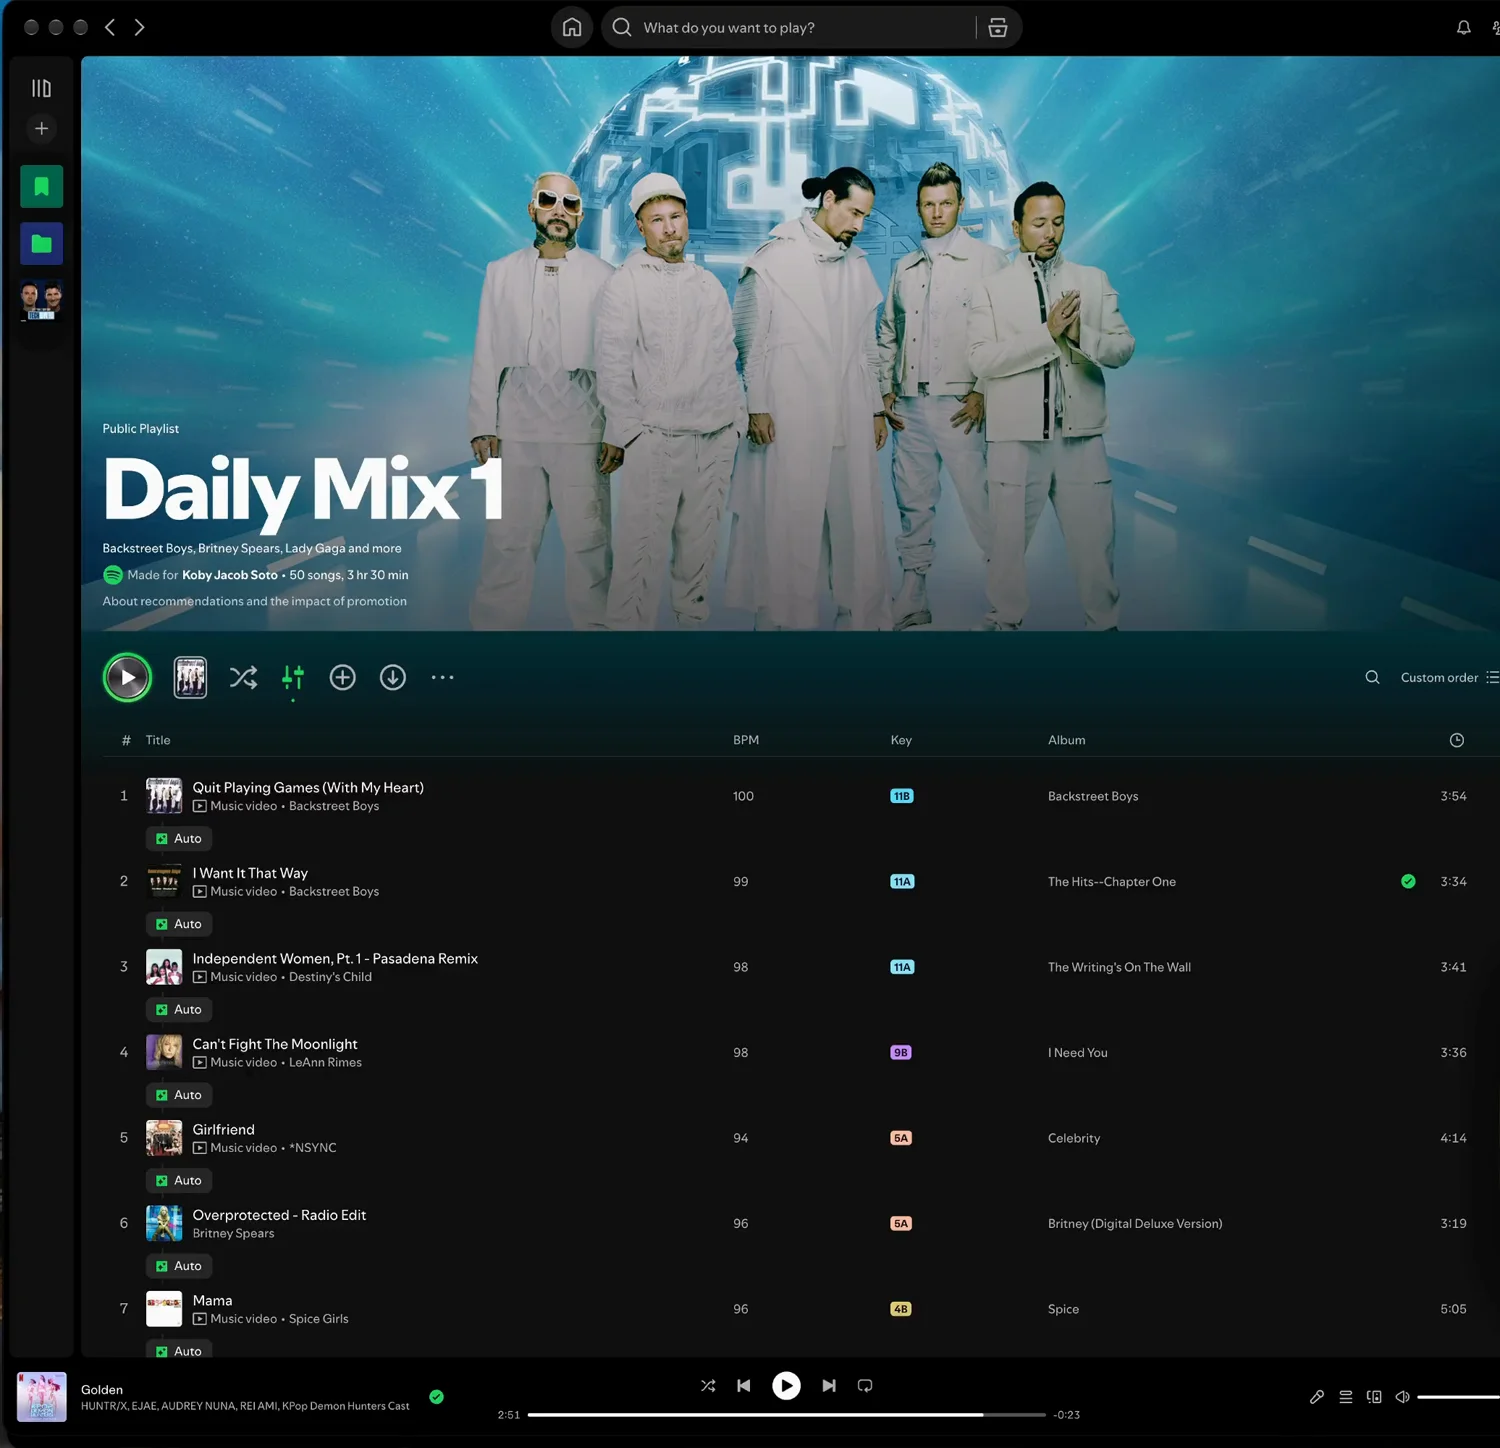The width and height of the screenshot is (1500, 1448).
Task: Sort tracks by the Album column header
Action: [1066, 740]
